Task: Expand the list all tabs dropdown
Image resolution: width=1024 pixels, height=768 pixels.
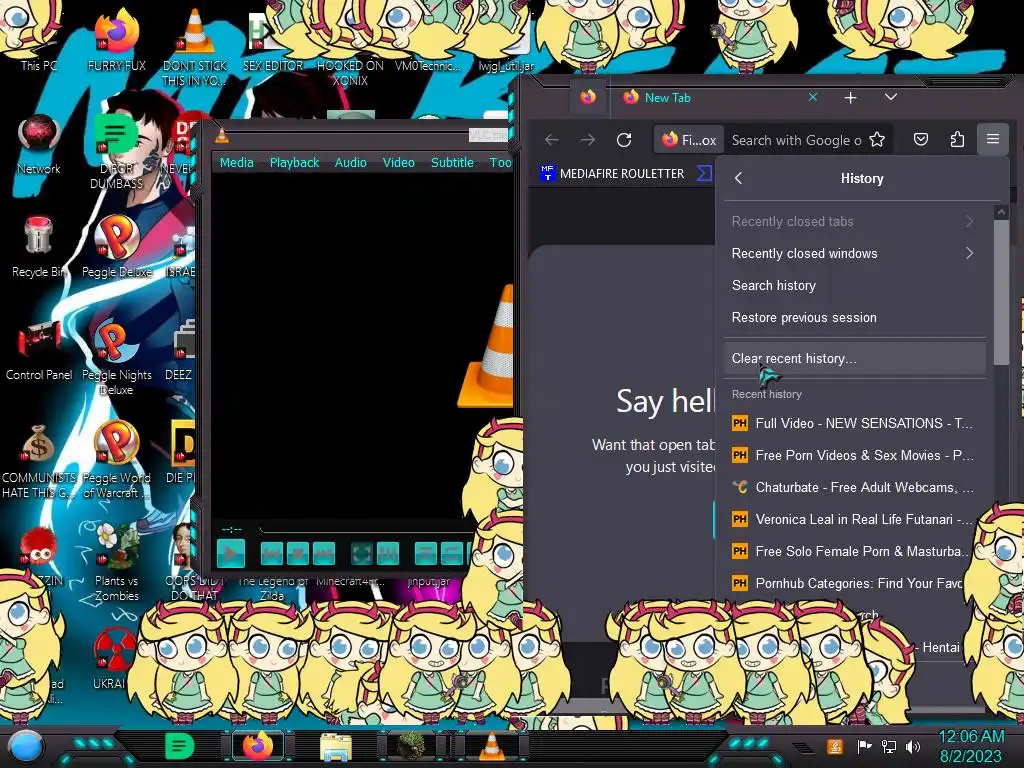Action: coord(891,97)
